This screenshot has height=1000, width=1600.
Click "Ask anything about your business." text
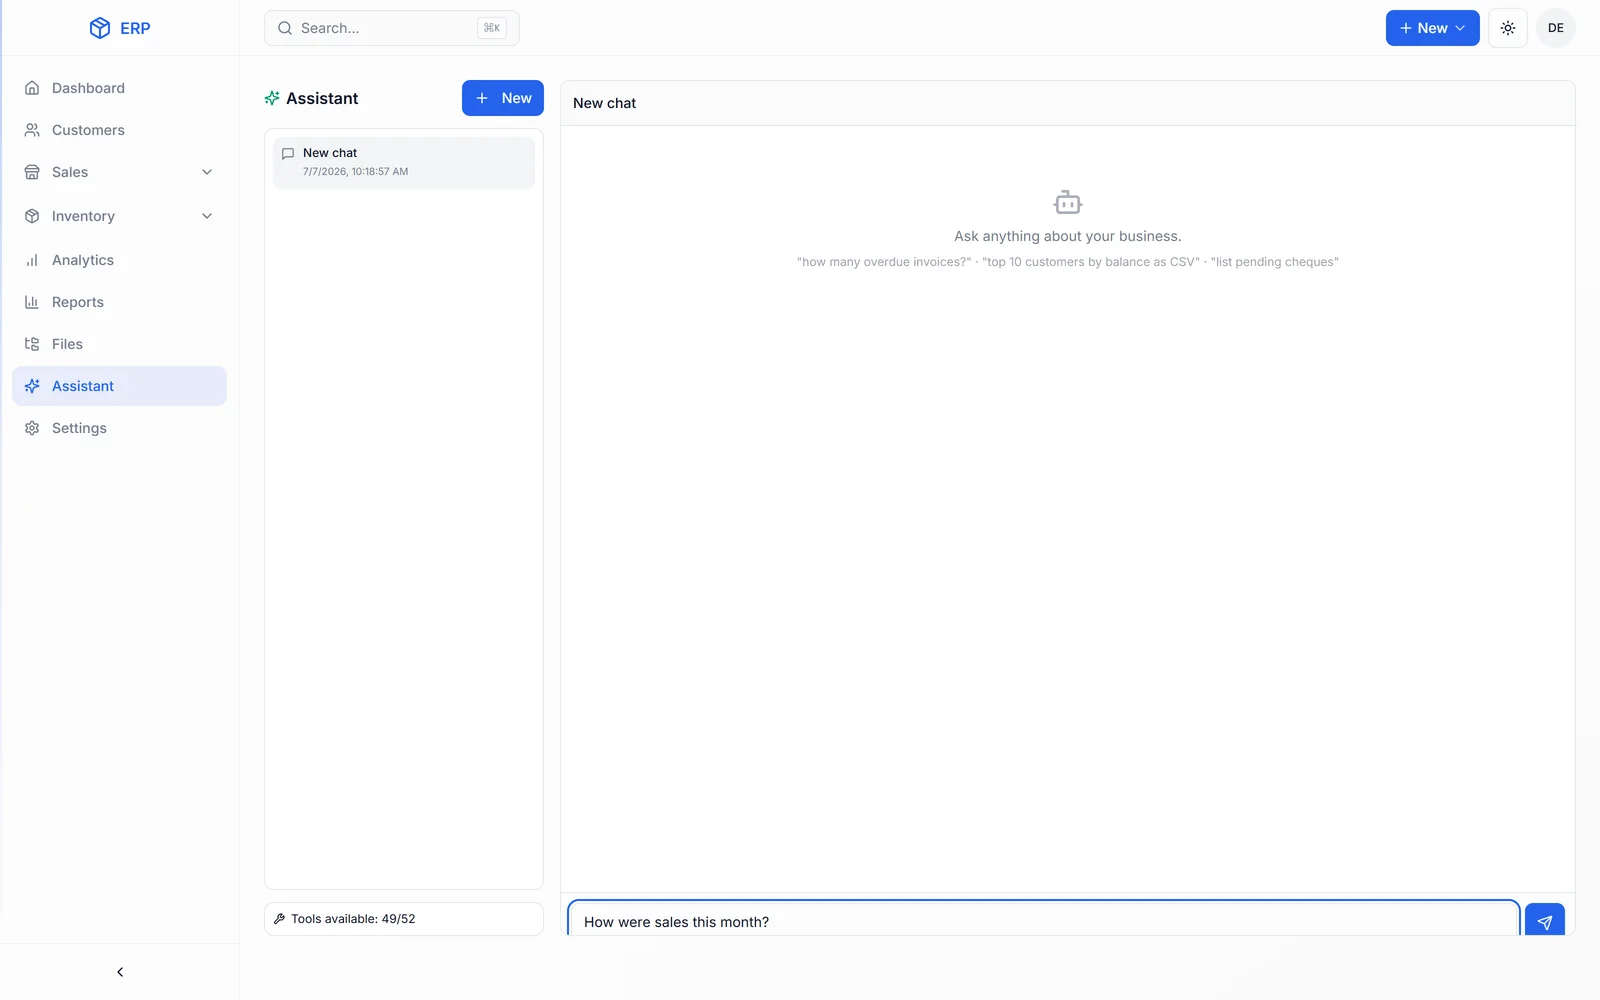coord(1068,236)
